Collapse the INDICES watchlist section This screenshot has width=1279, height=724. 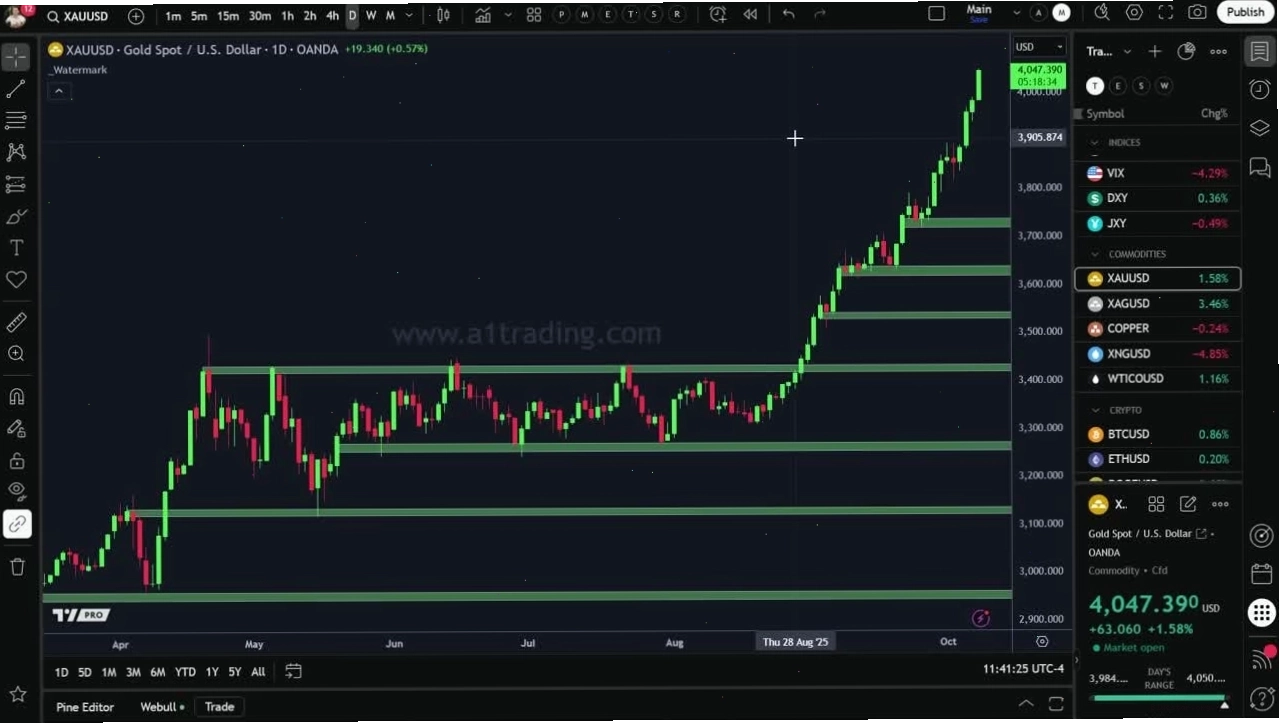click(x=1094, y=143)
